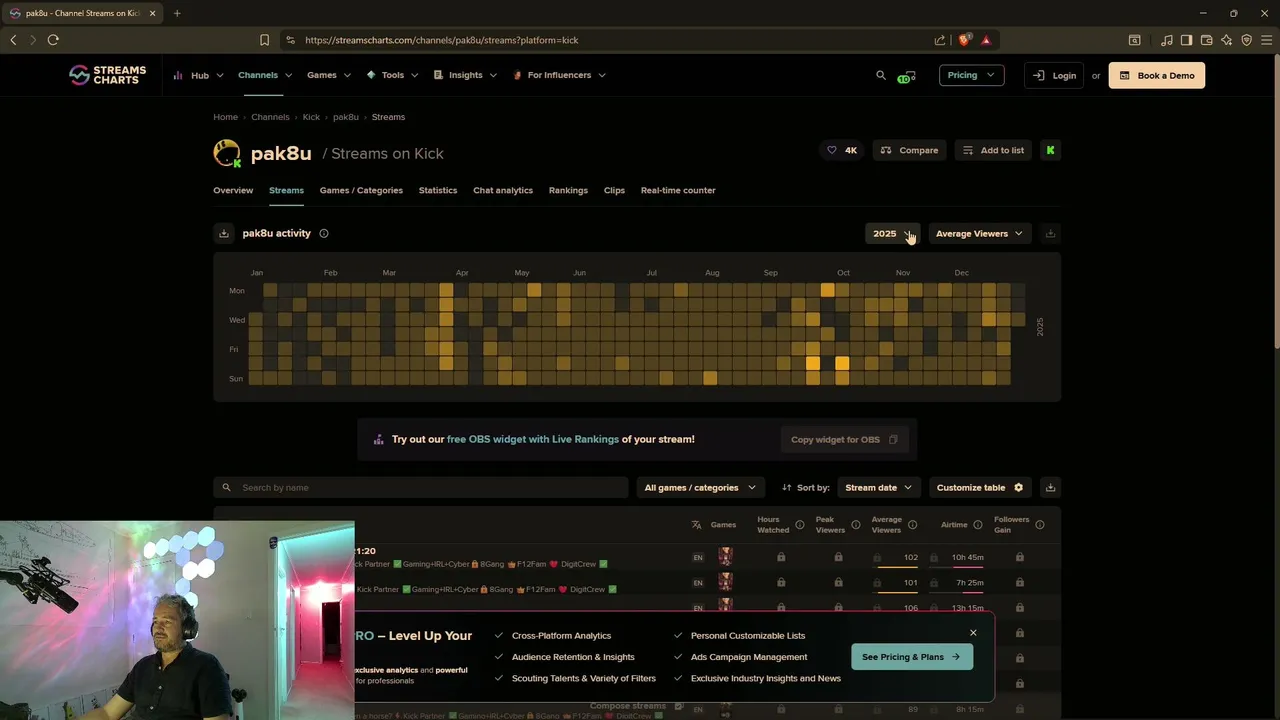Click Add to list button
Image resolution: width=1280 pixels, height=720 pixels.
tap(993, 150)
